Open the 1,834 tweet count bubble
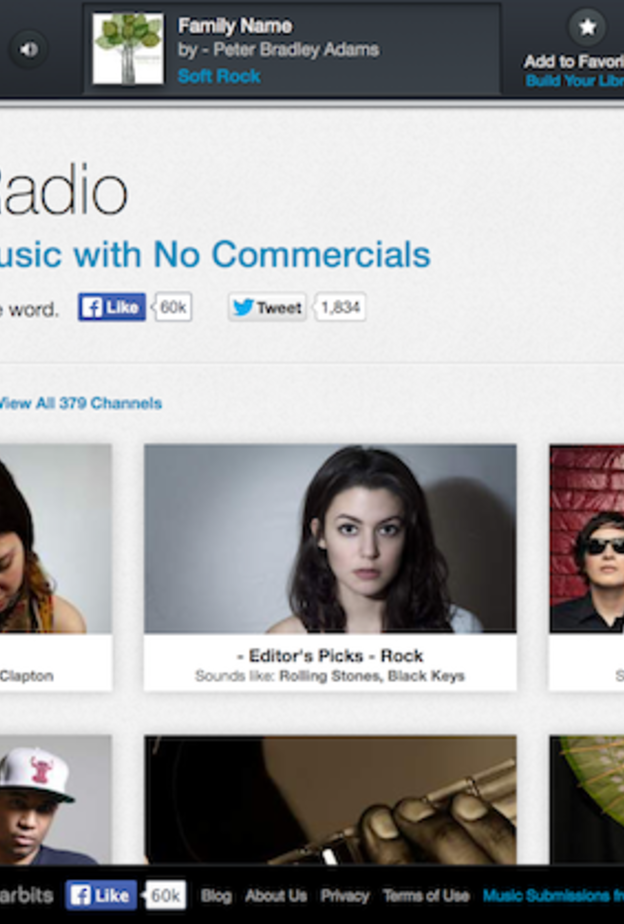The image size is (624, 924). (x=340, y=308)
